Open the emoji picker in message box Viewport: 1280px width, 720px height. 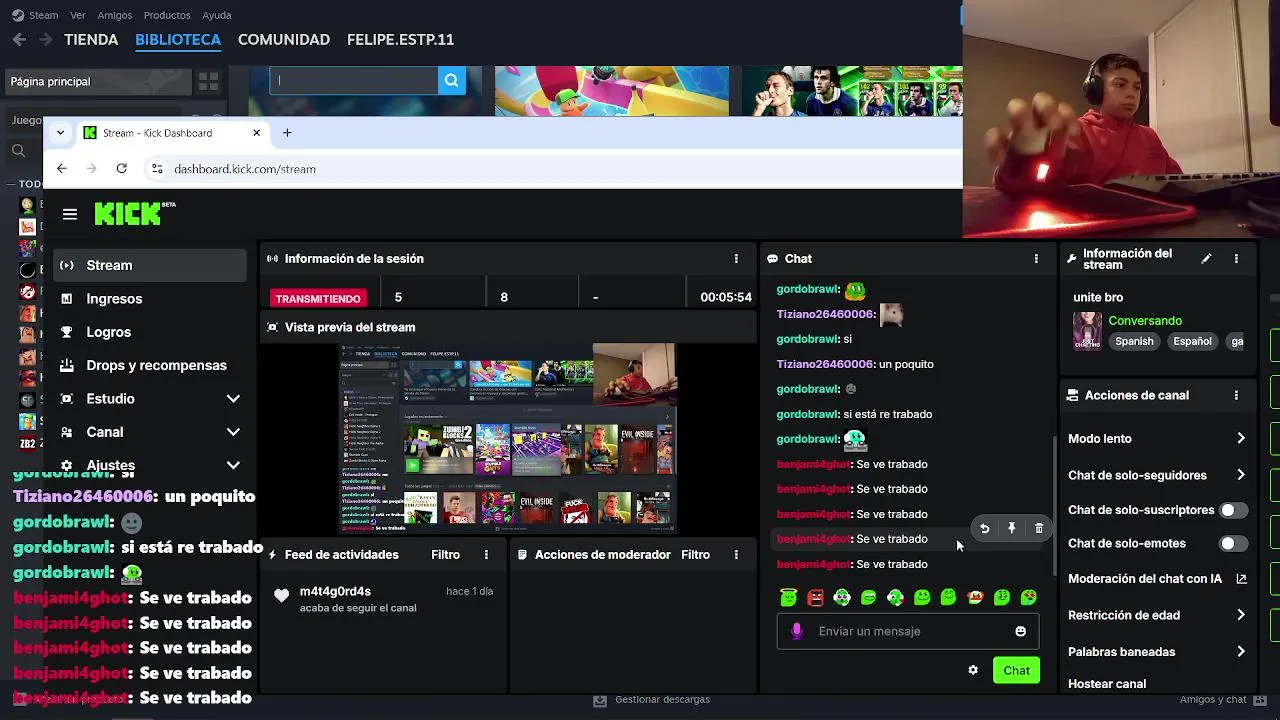point(1020,631)
